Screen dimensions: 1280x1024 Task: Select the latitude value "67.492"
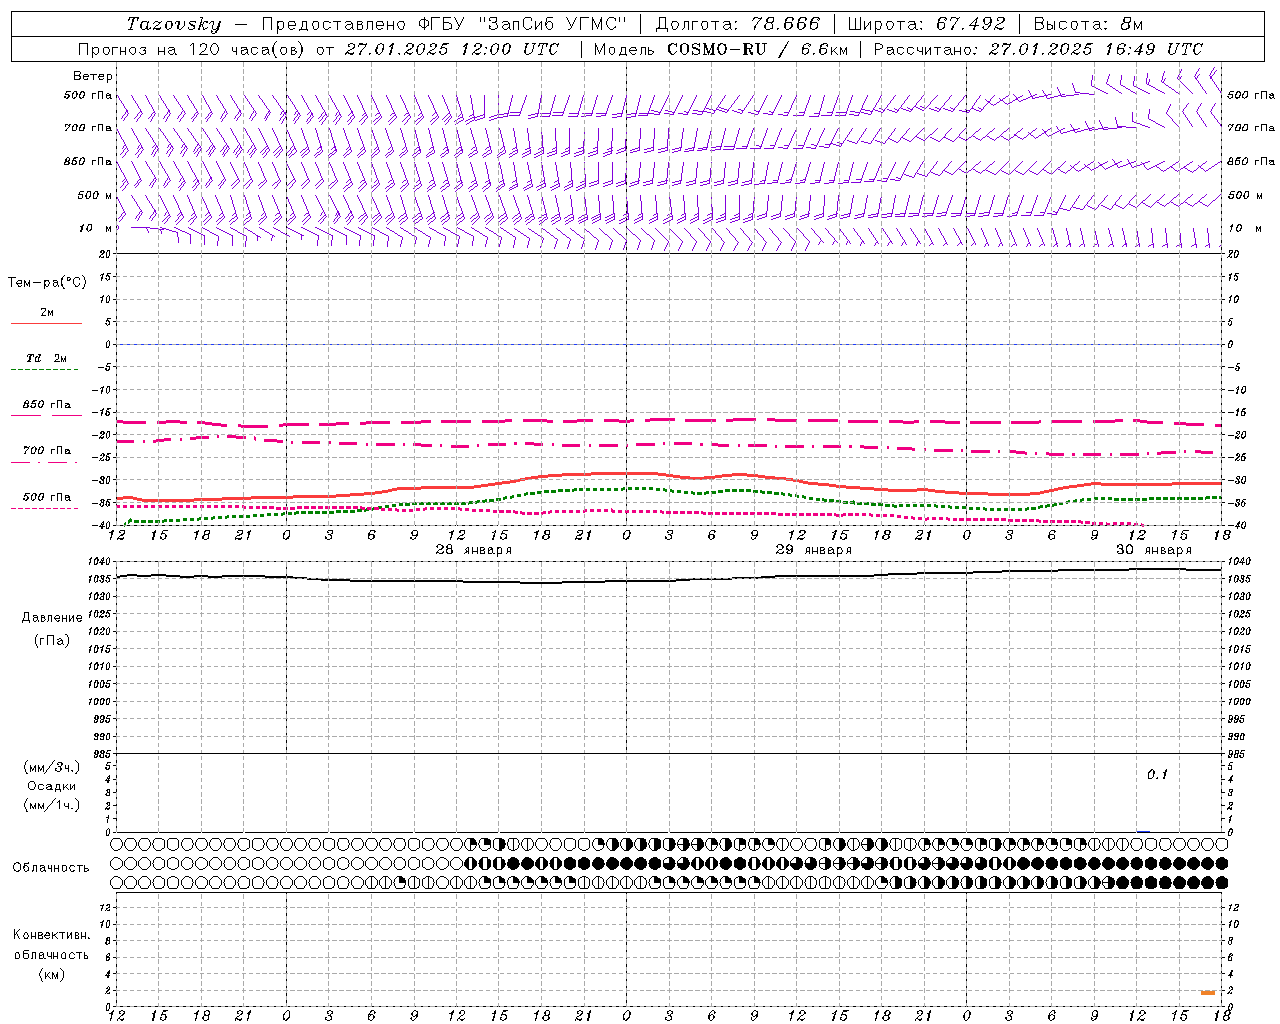(973, 24)
